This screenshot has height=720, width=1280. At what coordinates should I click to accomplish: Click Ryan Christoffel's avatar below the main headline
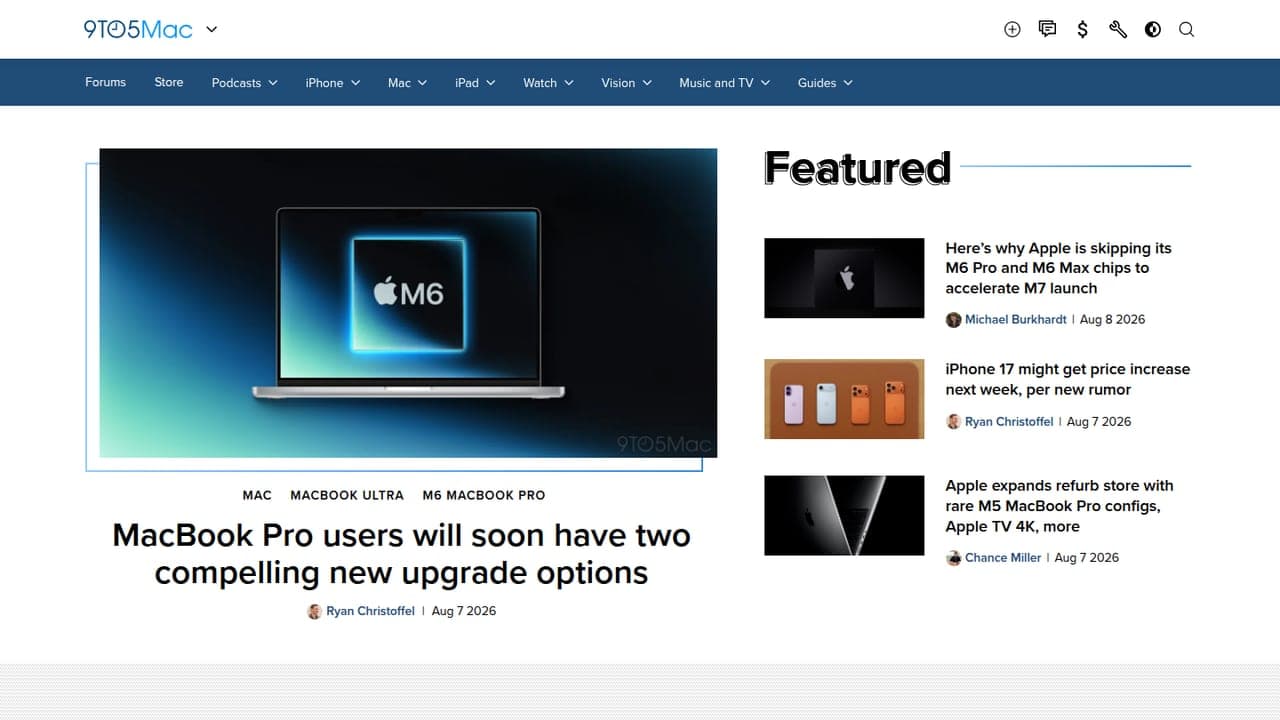tap(314, 611)
